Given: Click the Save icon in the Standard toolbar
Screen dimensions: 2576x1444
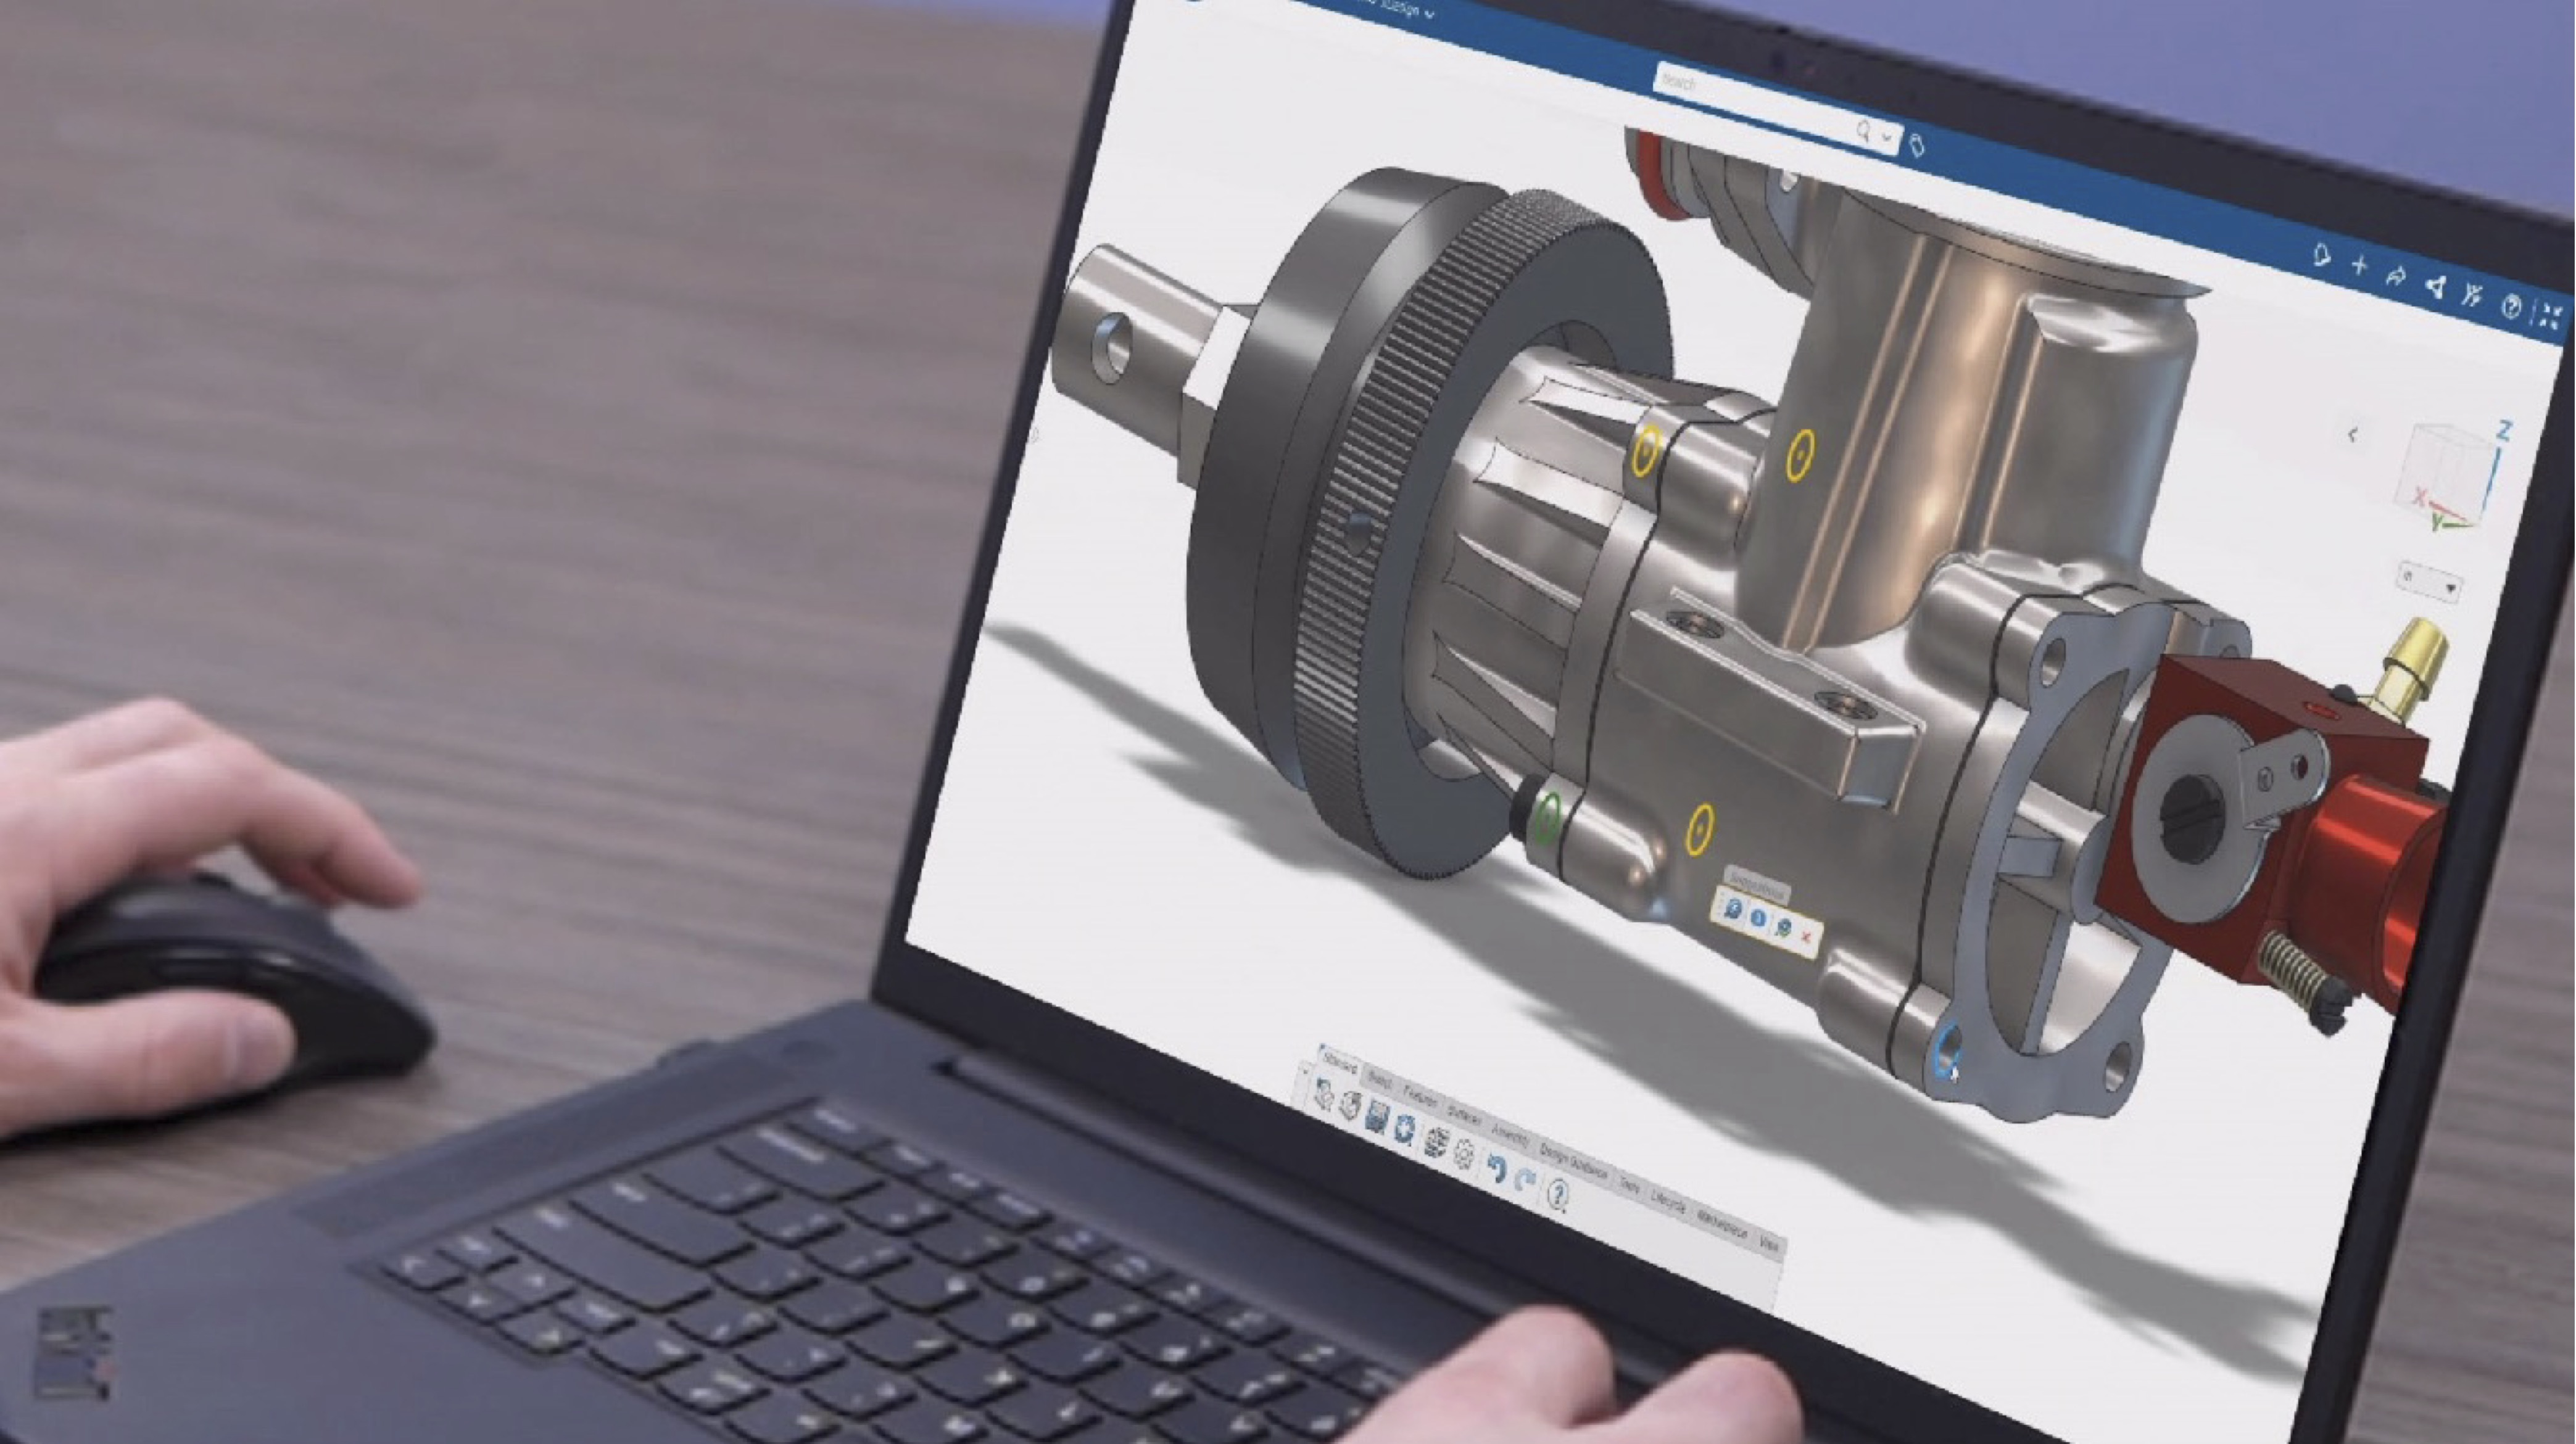Looking at the screenshot, I should pyautogui.click(x=1378, y=1118).
